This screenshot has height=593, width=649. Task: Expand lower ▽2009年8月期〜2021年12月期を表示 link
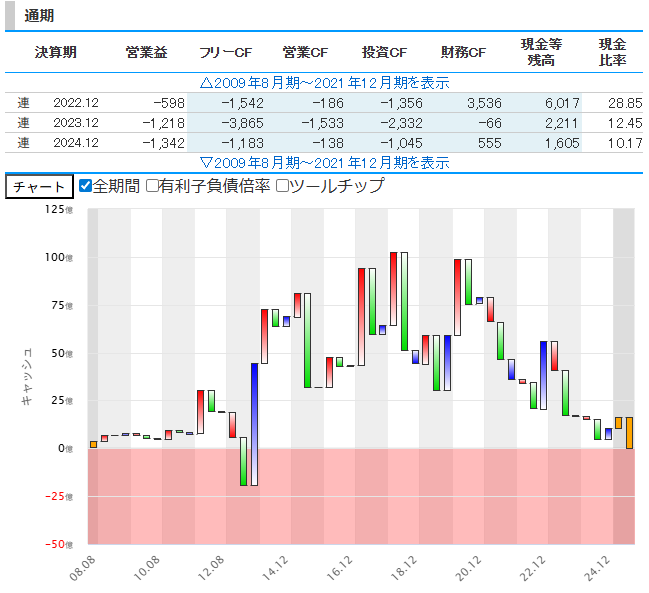(324, 163)
